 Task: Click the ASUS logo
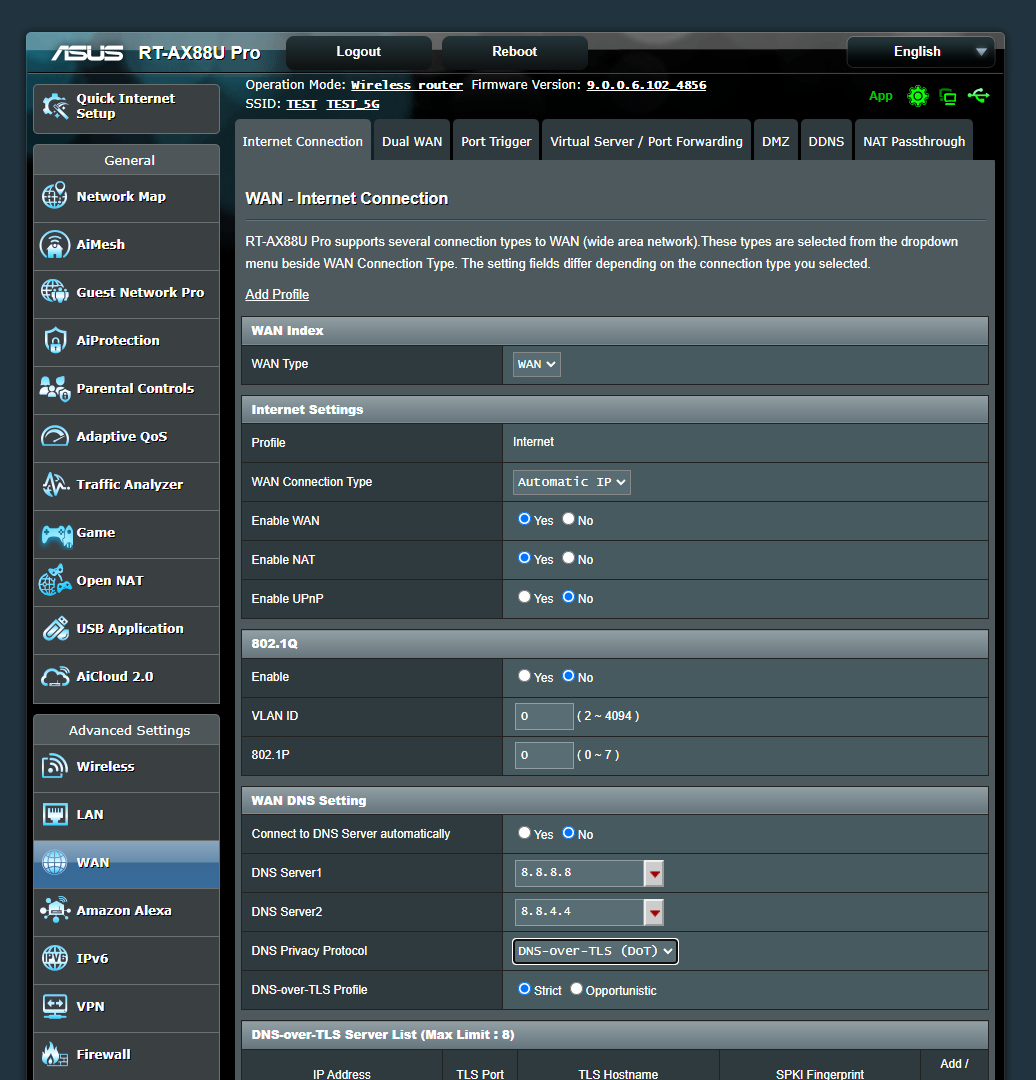pyautogui.click(x=87, y=53)
